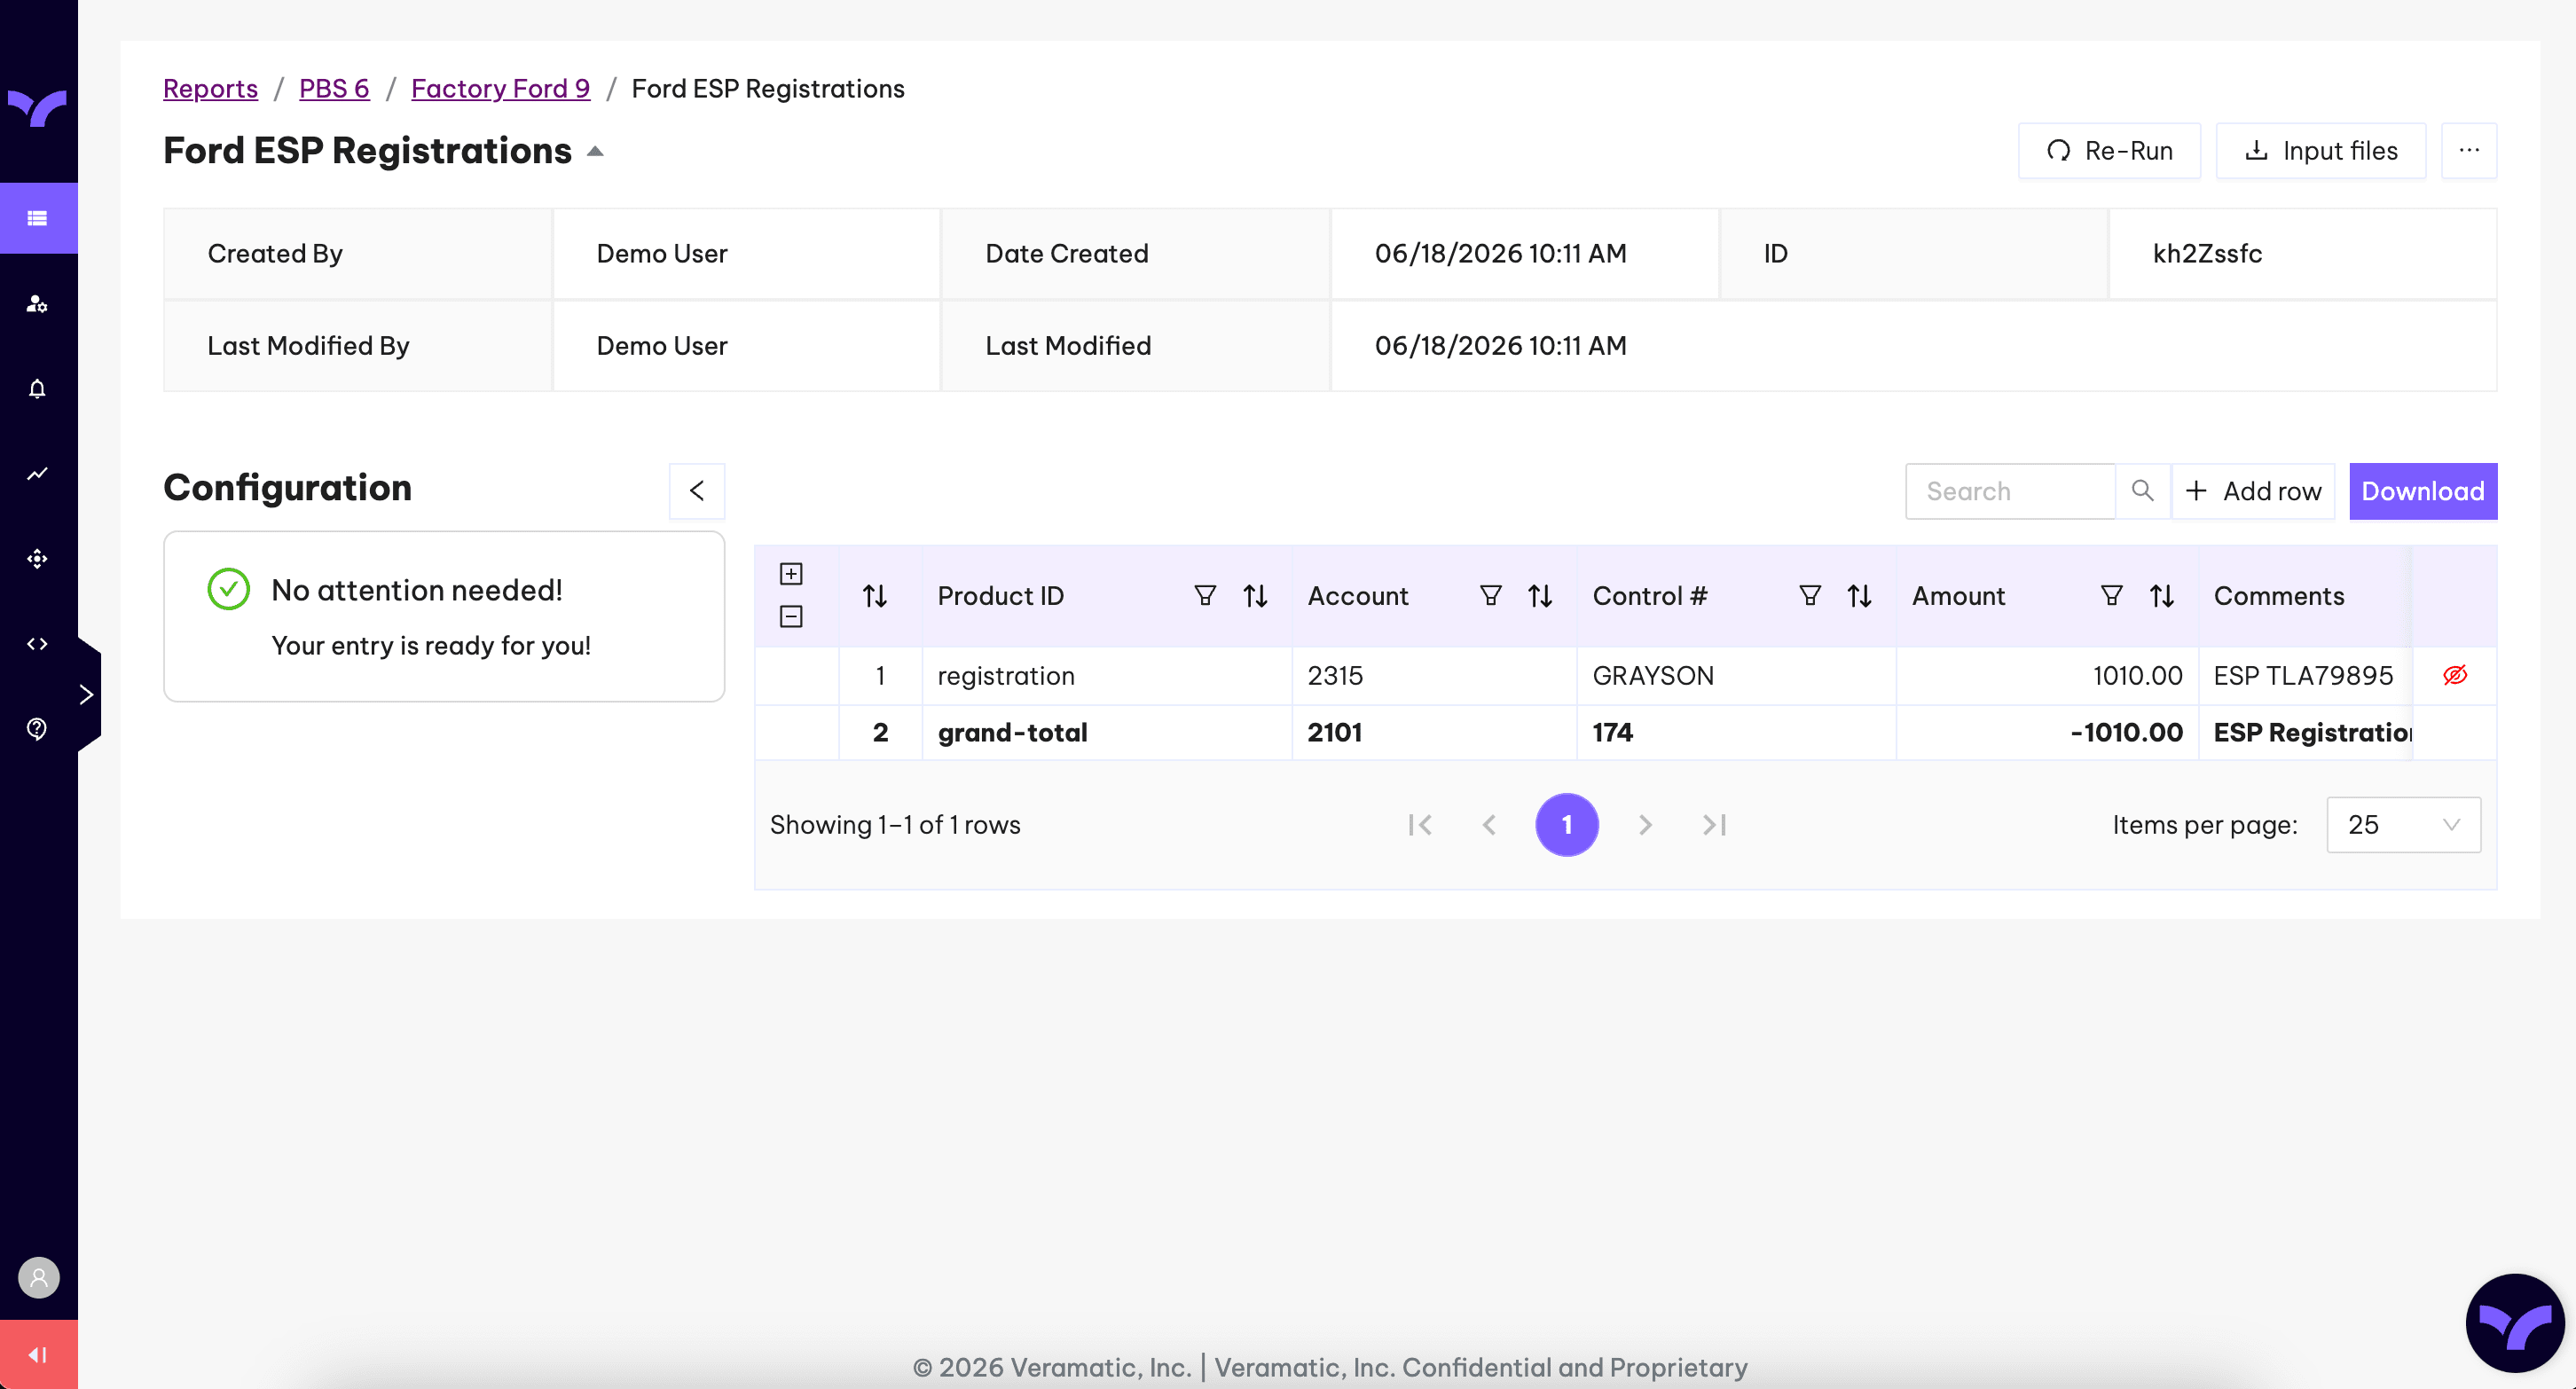Open the Reports breadcrumb link

click(210, 88)
